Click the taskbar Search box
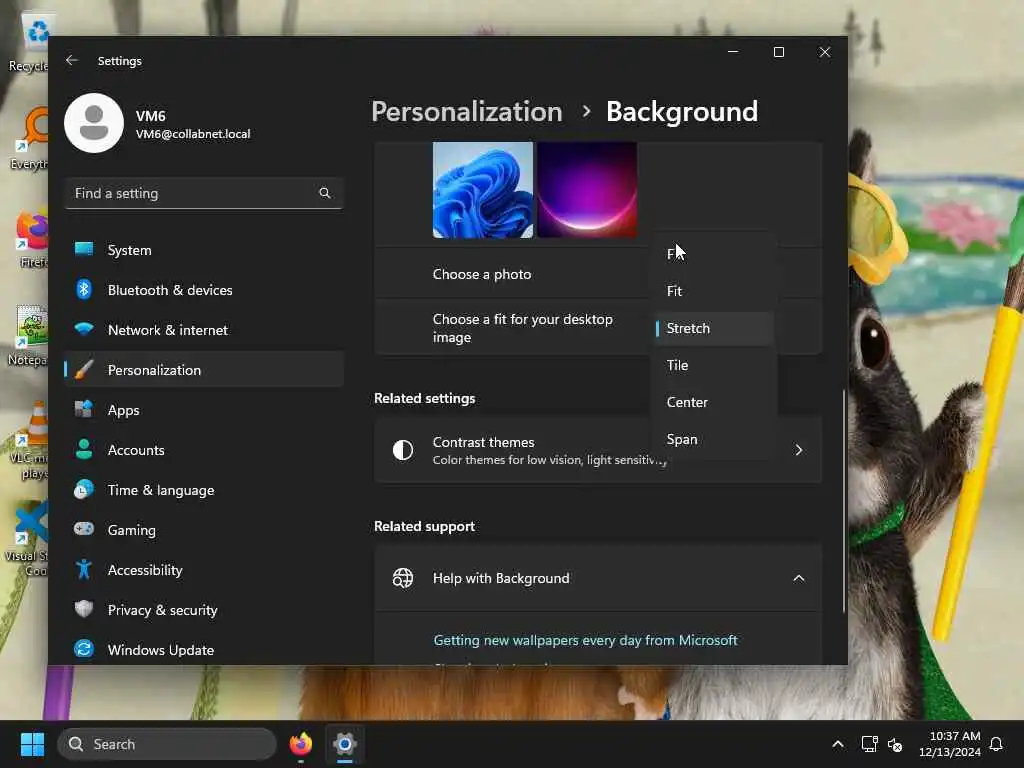This screenshot has height=768, width=1024. coord(167,744)
